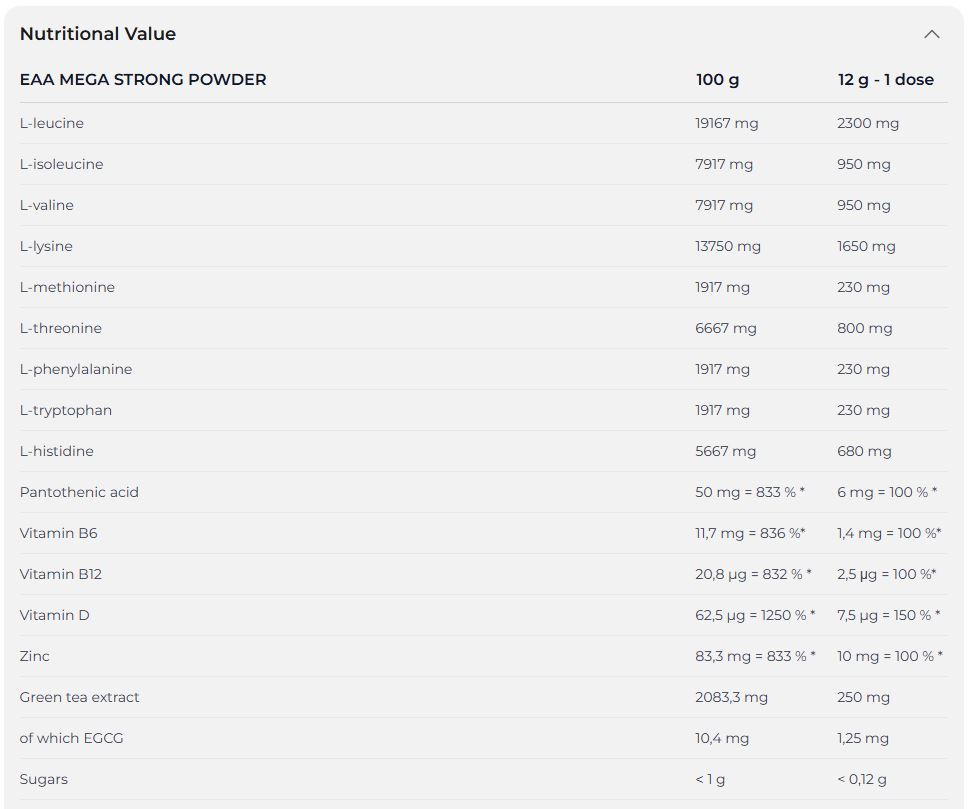Select the Zinc row label
The height and width of the screenshot is (809, 969).
34,656
